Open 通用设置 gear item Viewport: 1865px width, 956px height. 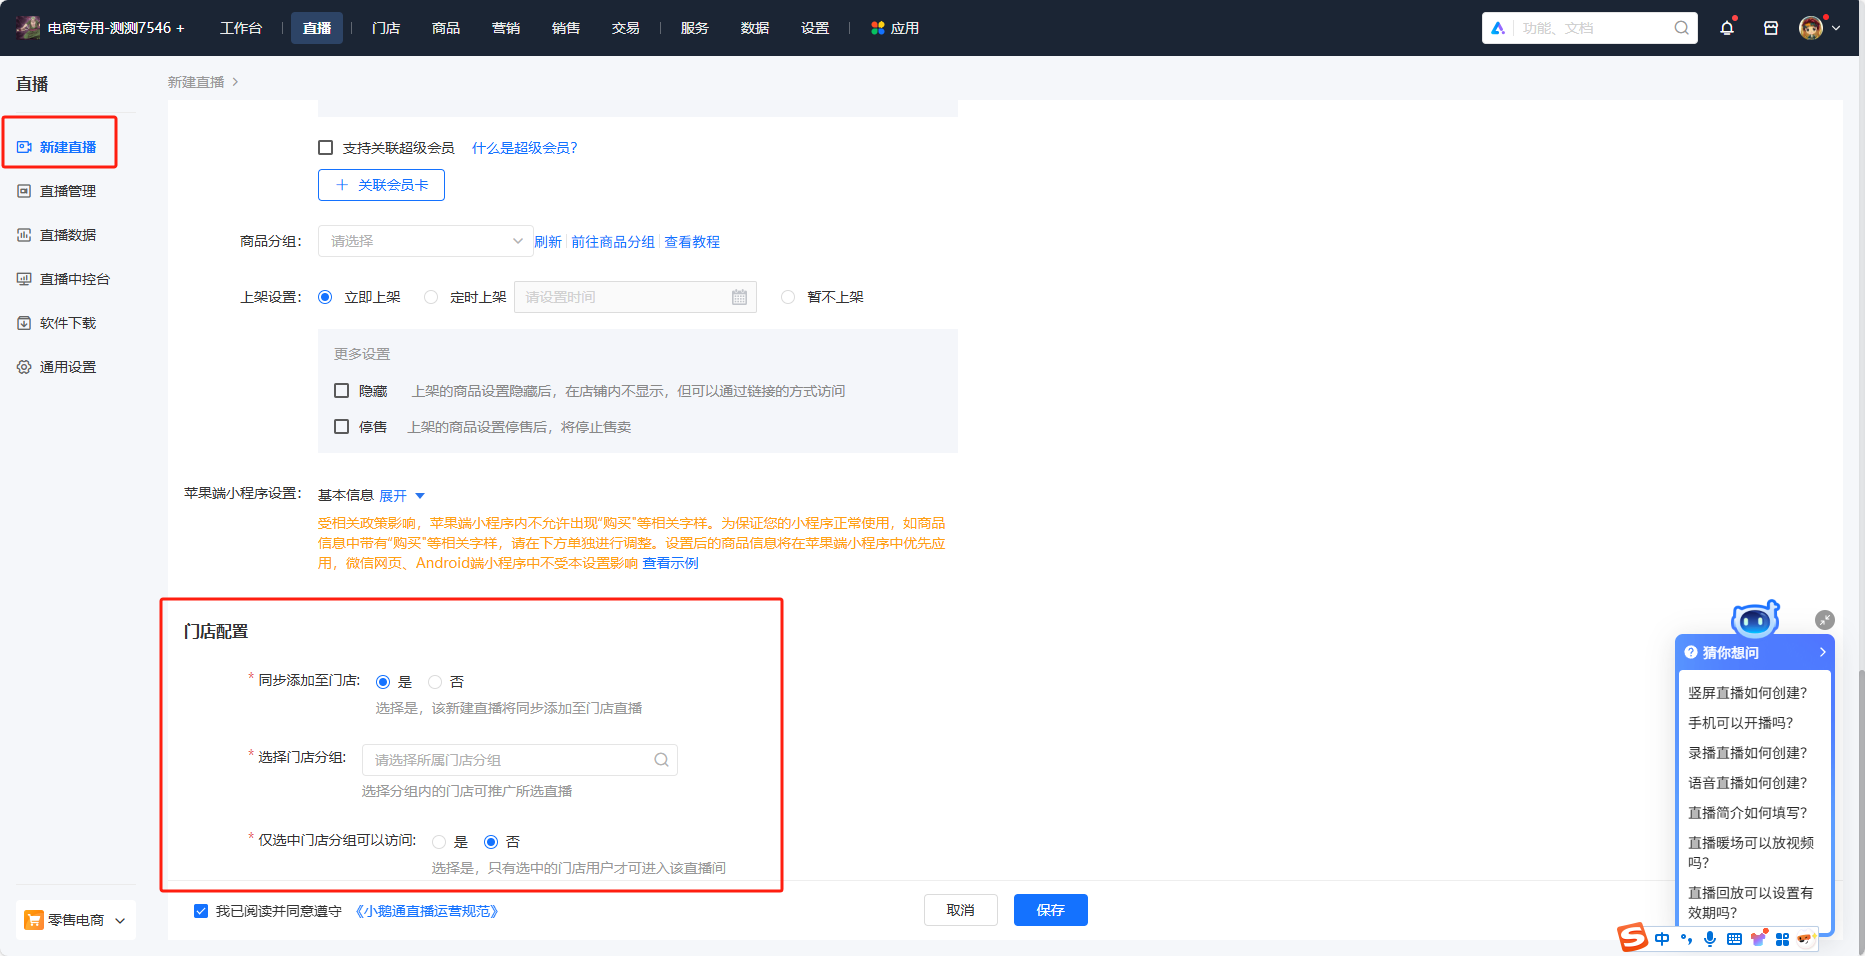57,367
